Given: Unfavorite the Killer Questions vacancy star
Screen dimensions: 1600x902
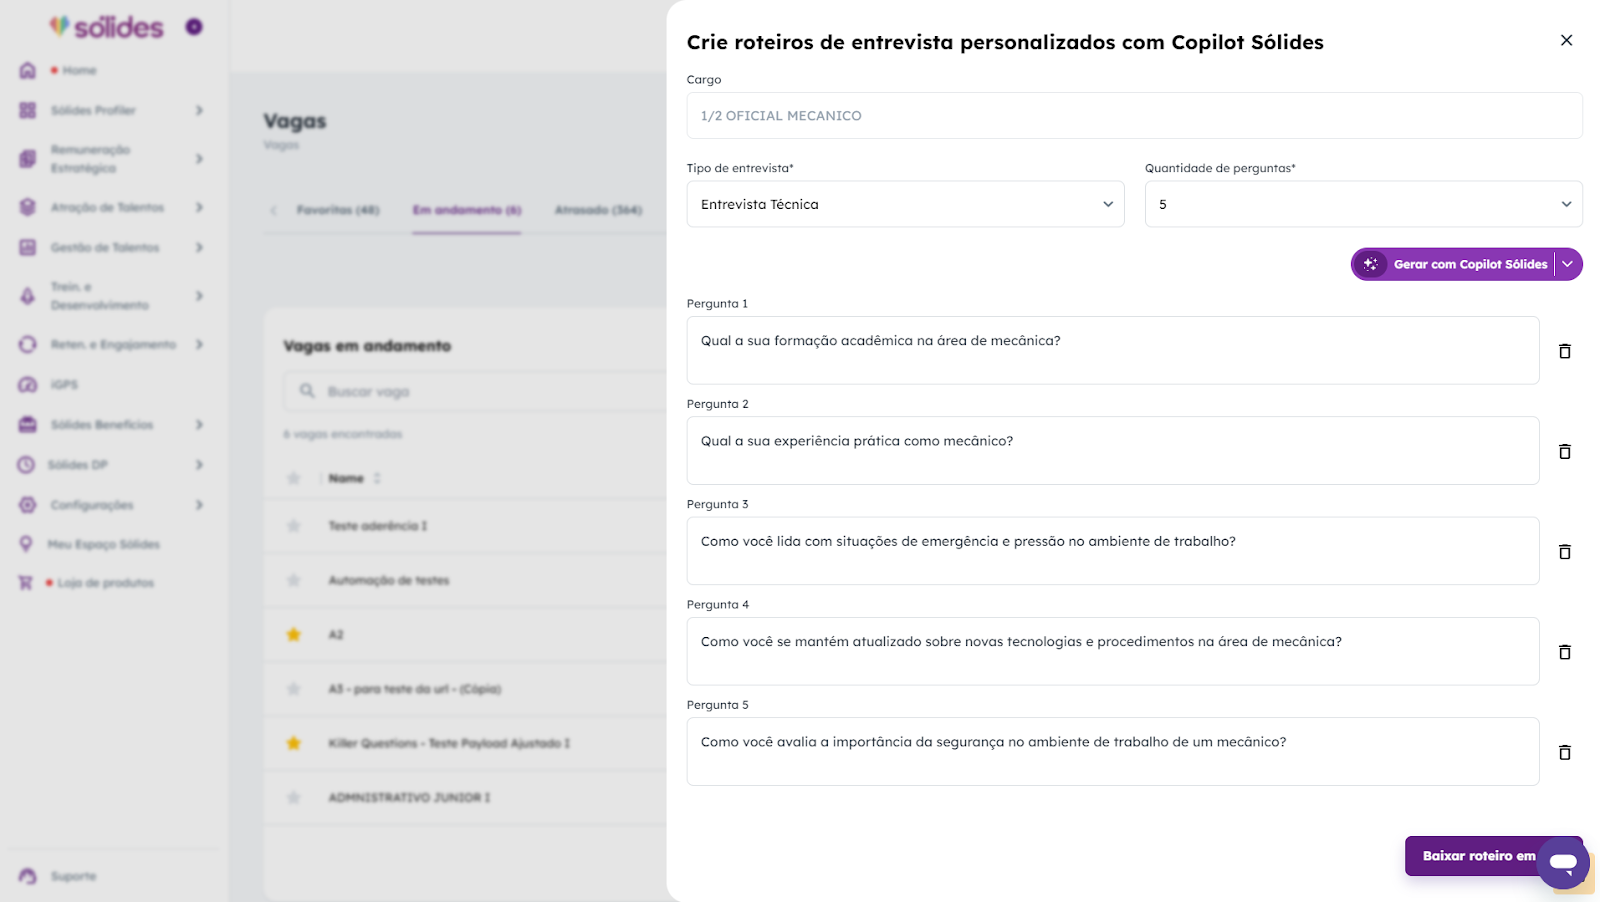Looking at the screenshot, I should pos(294,743).
